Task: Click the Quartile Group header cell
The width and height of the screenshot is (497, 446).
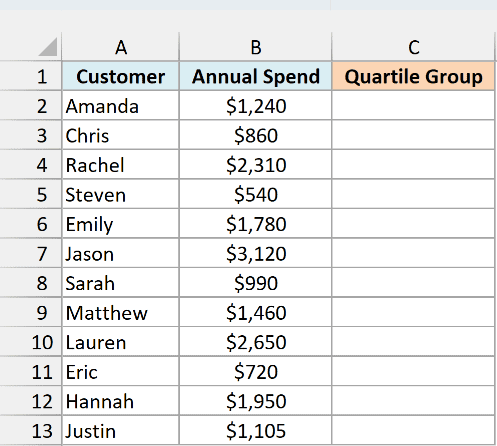Action: pyautogui.click(x=413, y=76)
